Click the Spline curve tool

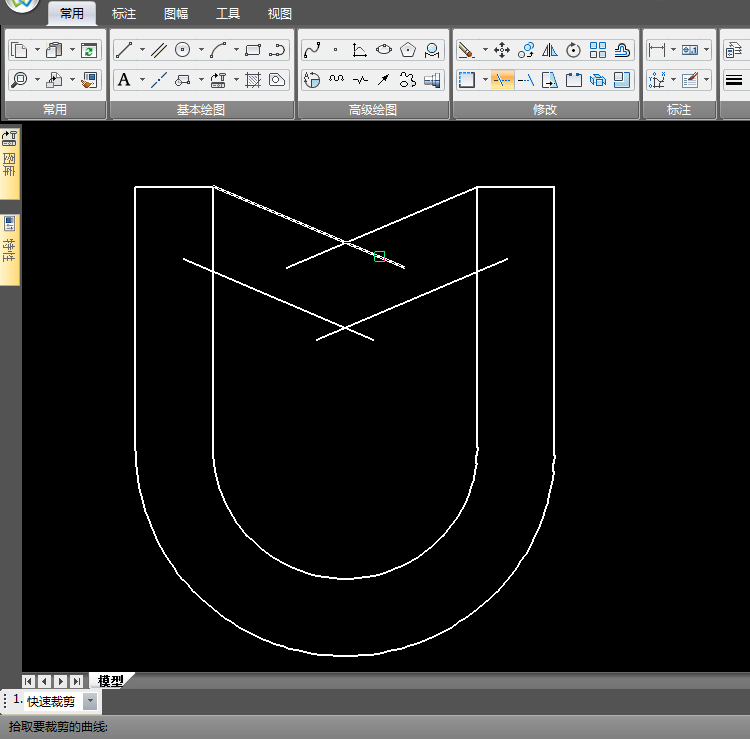click(311, 50)
